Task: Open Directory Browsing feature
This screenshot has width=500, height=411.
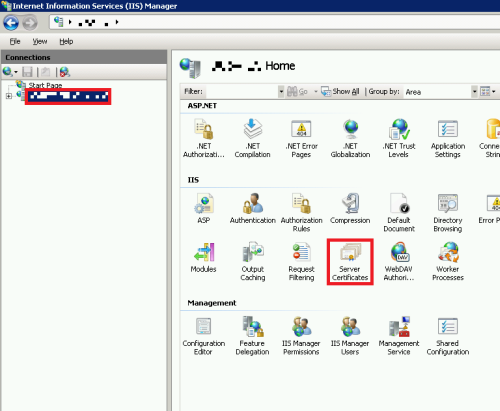Action: 448,212
